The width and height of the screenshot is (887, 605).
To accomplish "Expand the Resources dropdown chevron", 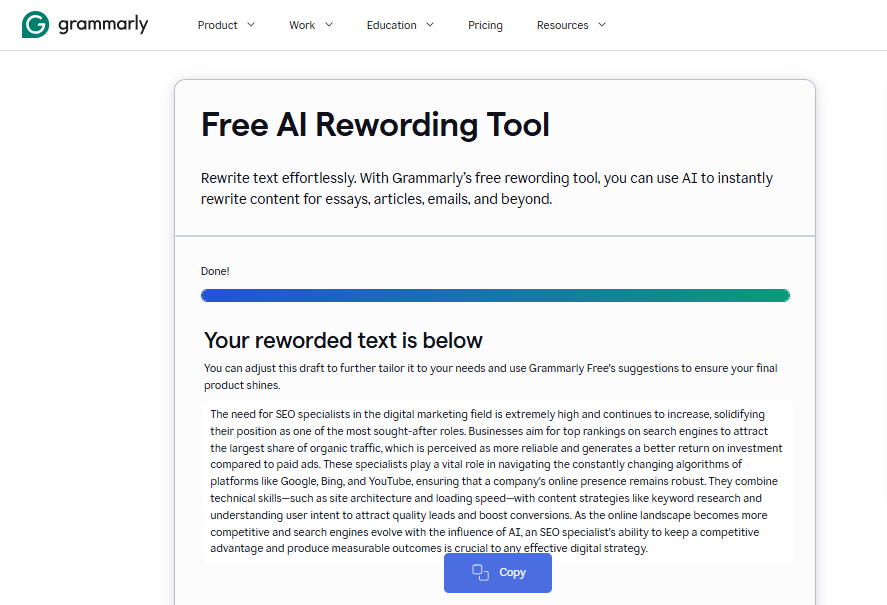I will coord(601,25).
